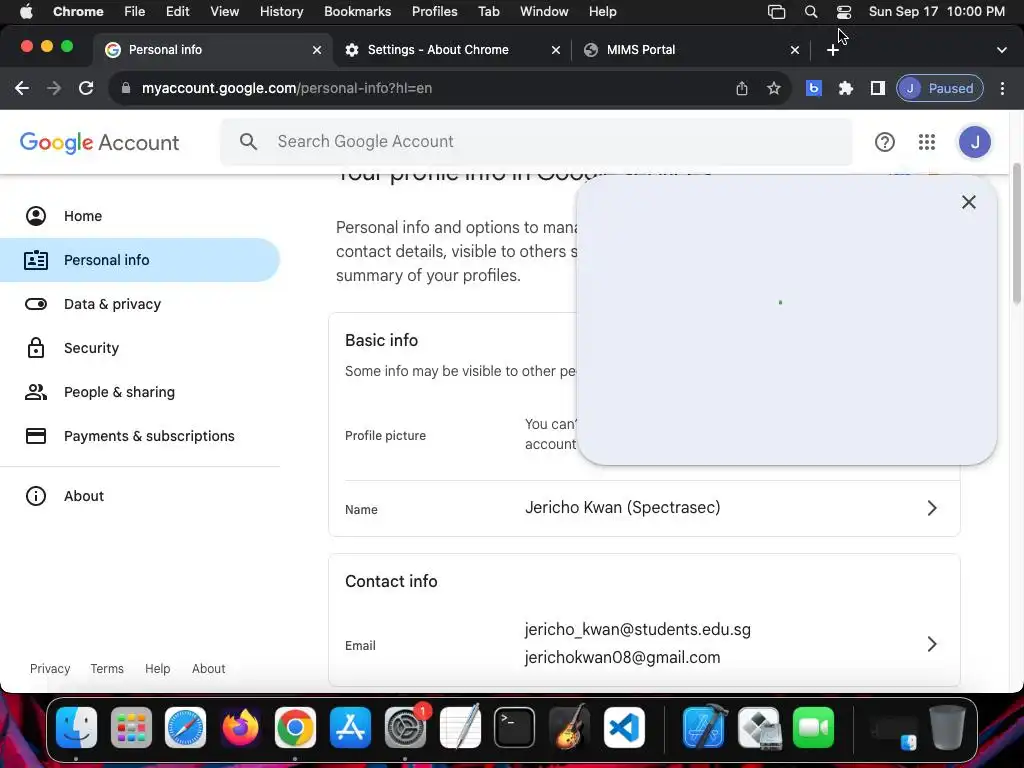Open the Google Account help icon

click(x=885, y=142)
